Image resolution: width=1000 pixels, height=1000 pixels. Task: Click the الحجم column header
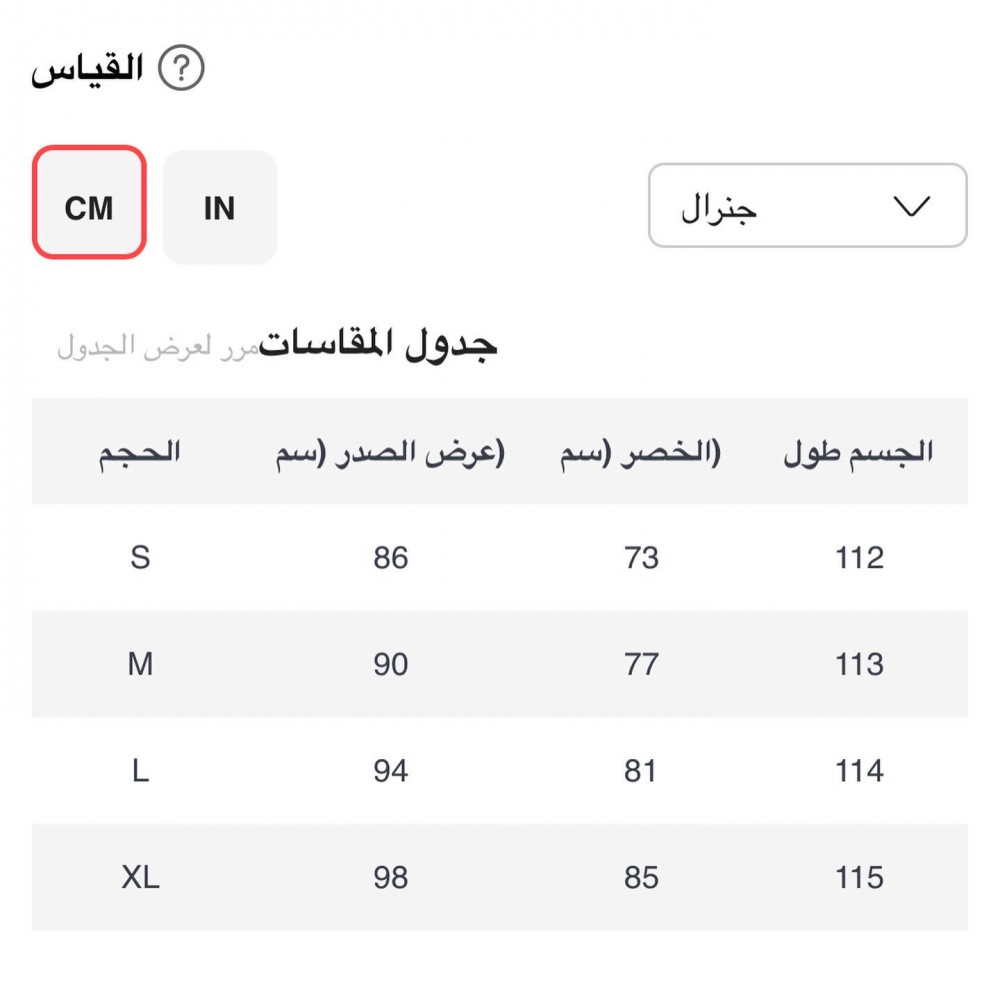(140, 452)
